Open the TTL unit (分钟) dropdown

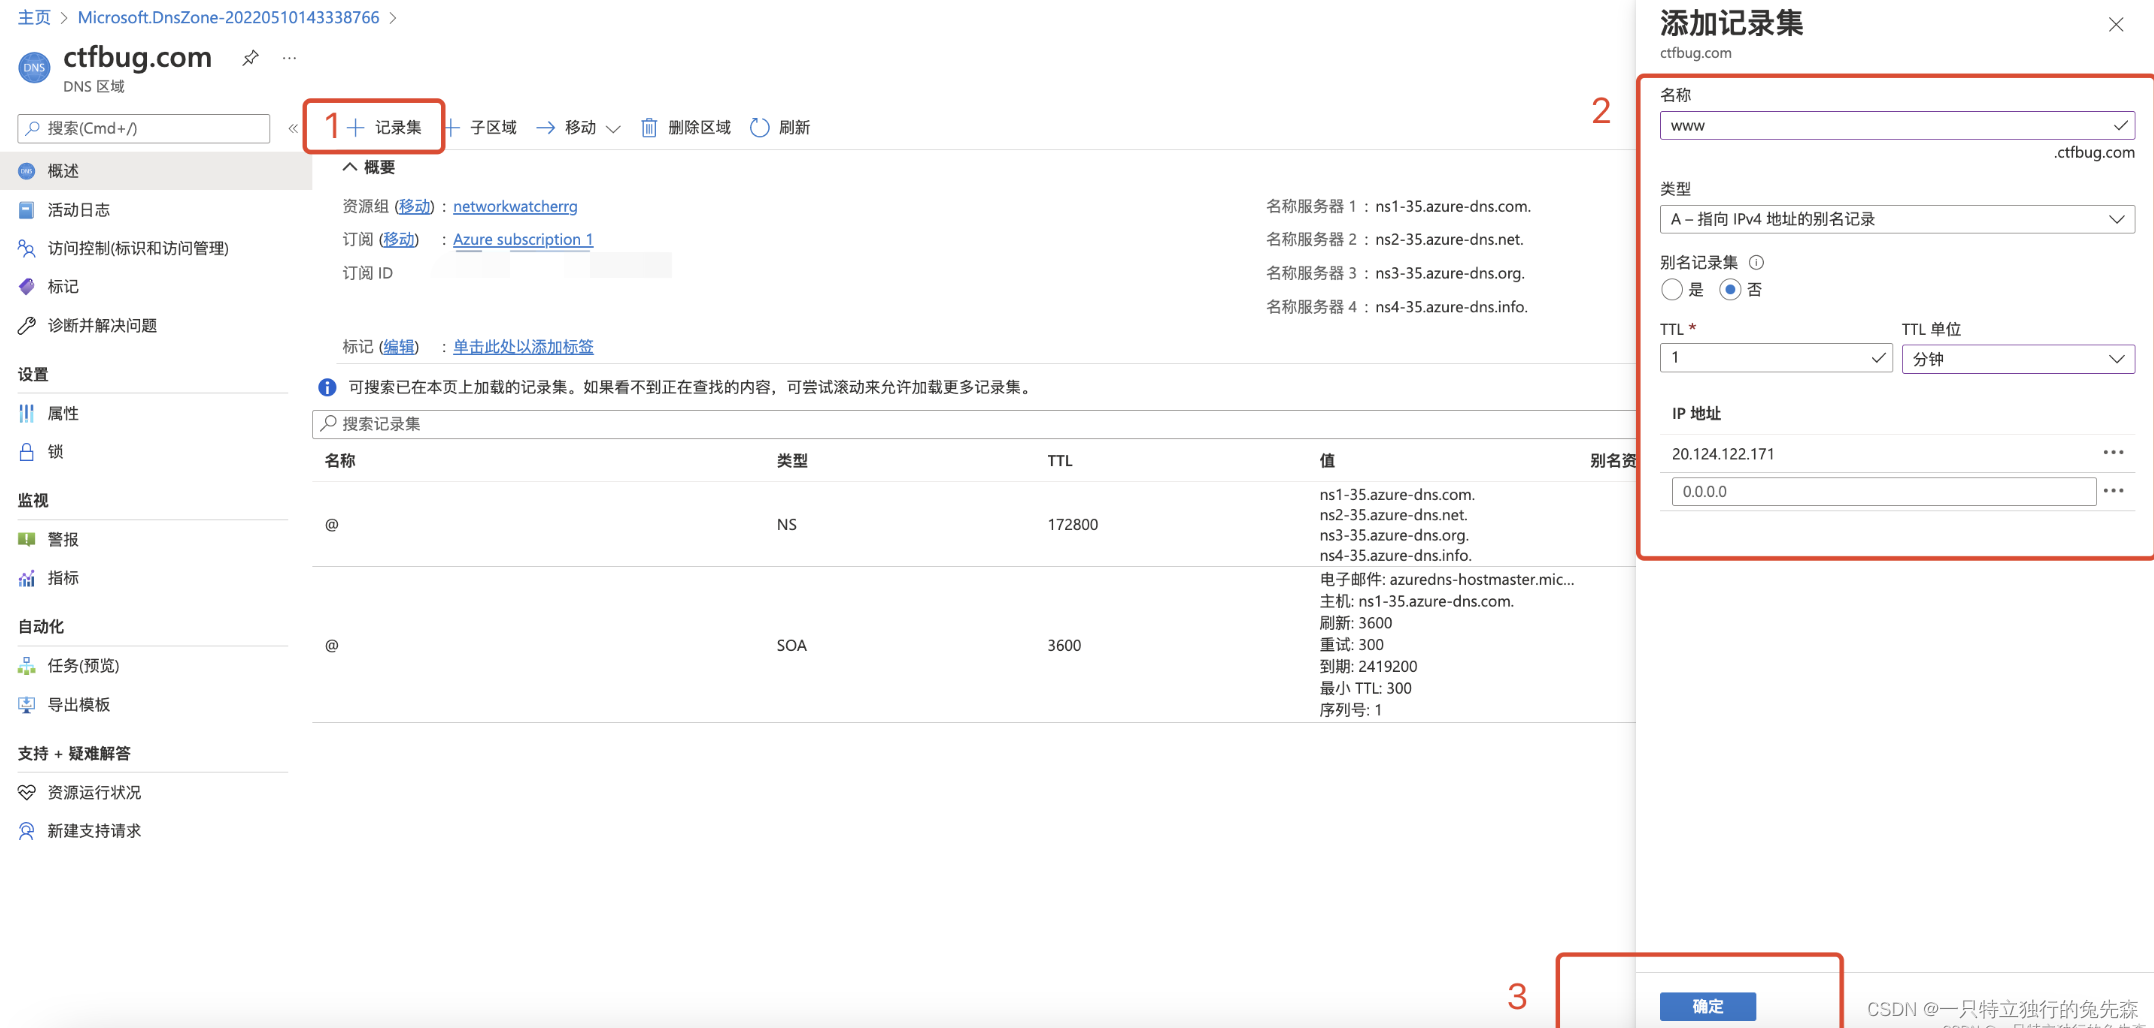pos(2018,359)
